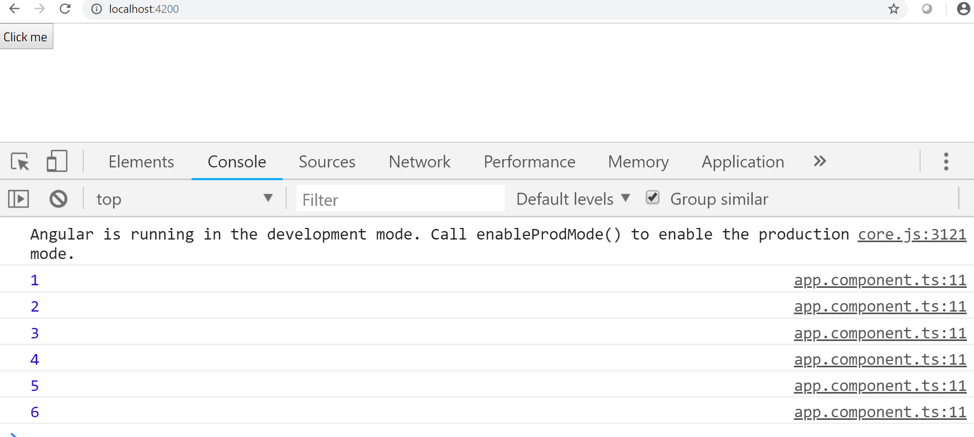Open DevTools three-dot customize menu
974x437 pixels.
pyautogui.click(x=946, y=161)
